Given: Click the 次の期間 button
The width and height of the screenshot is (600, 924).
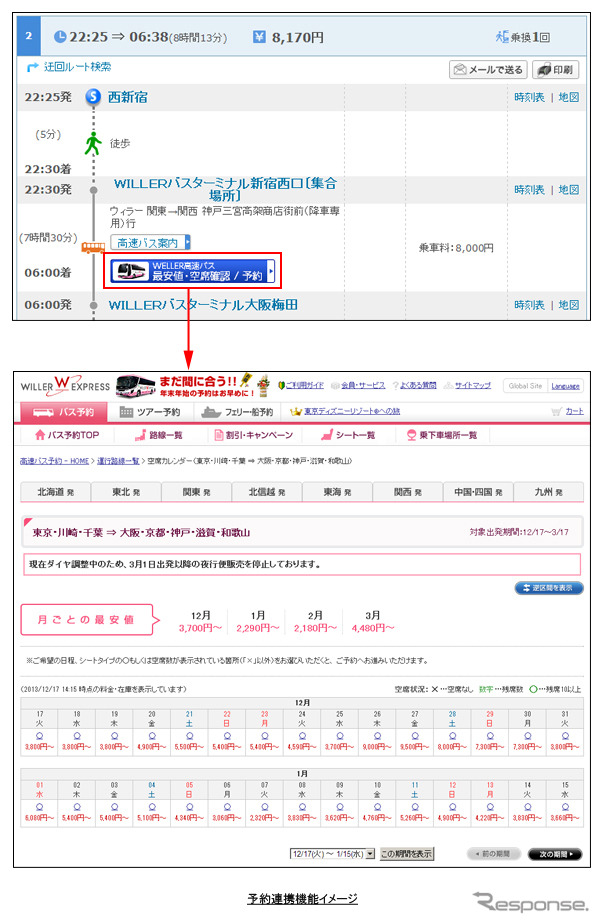Looking at the screenshot, I should 555,854.
